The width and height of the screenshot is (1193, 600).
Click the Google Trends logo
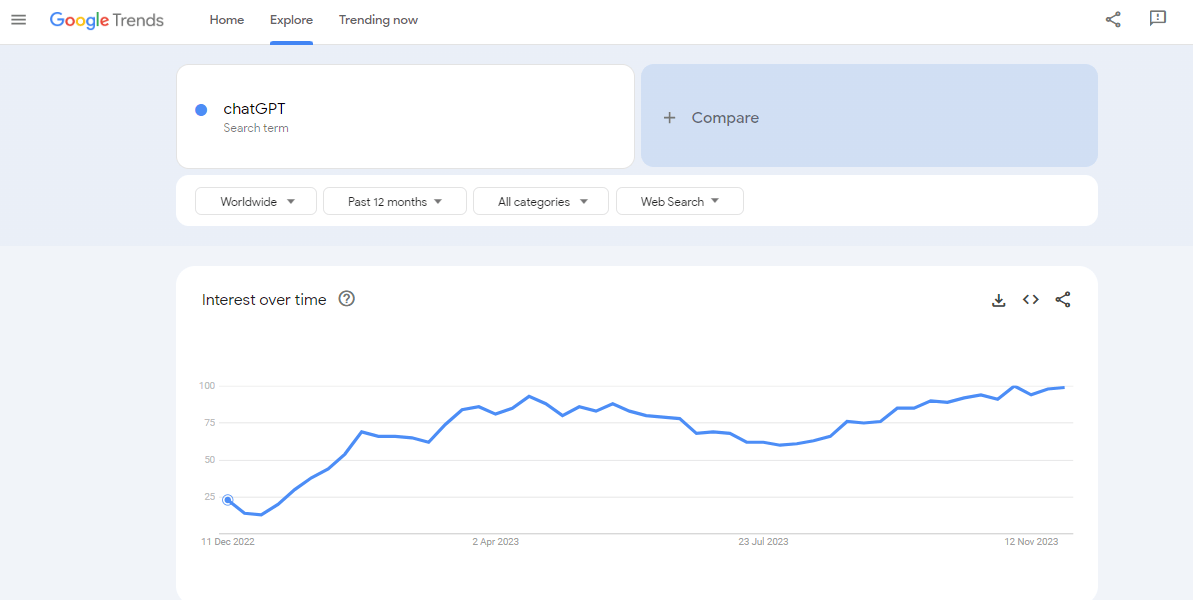pyautogui.click(x=107, y=21)
